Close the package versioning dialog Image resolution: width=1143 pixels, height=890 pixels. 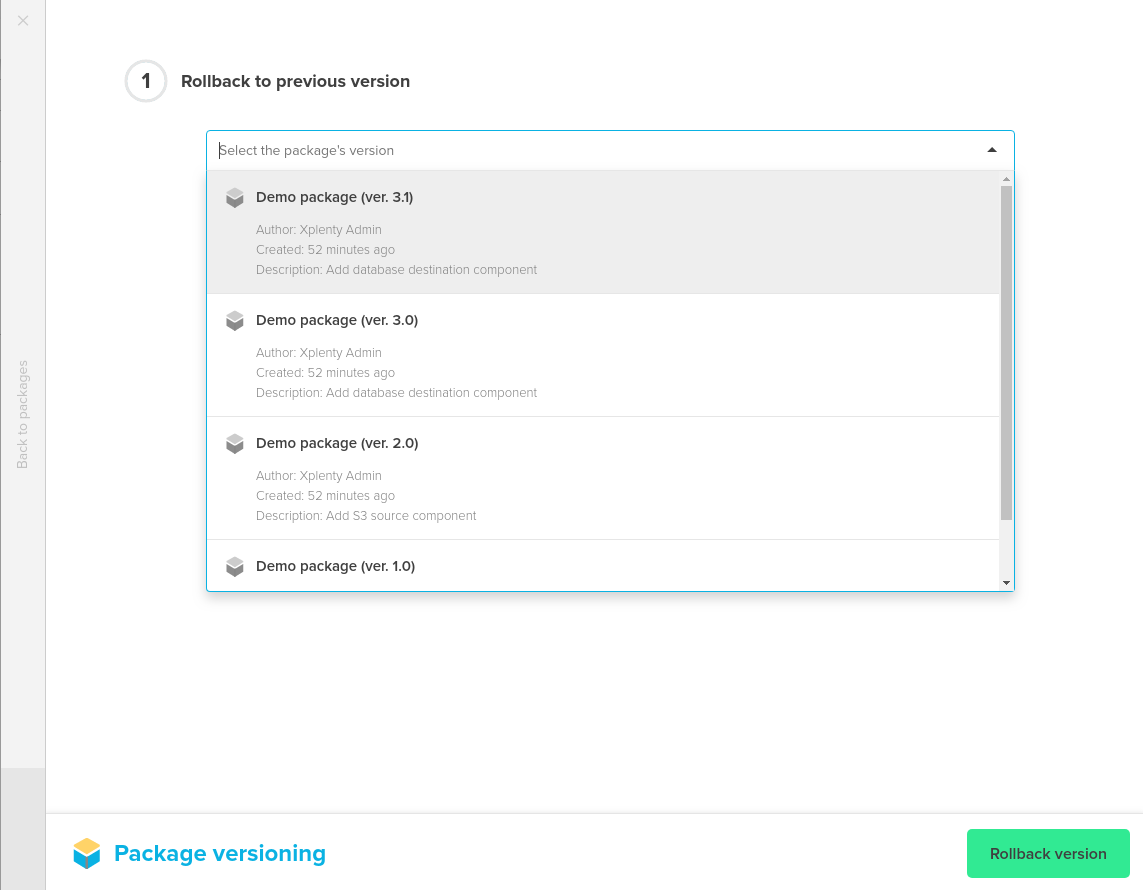(x=22, y=20)
